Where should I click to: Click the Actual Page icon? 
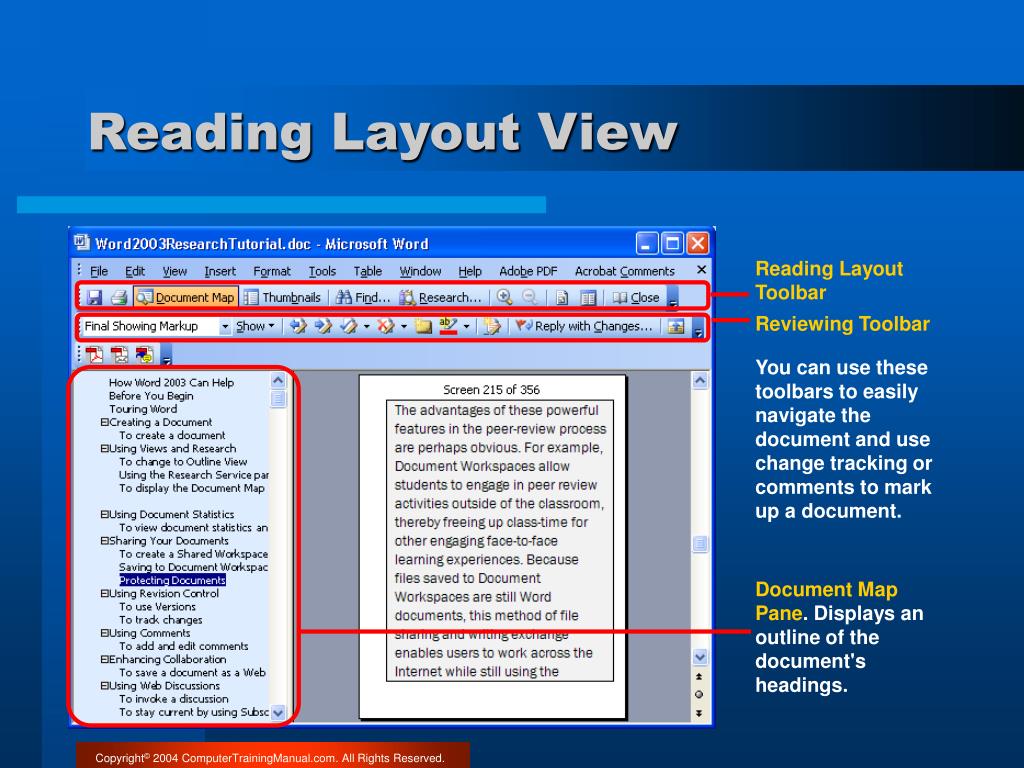click(x=562, y=298)
